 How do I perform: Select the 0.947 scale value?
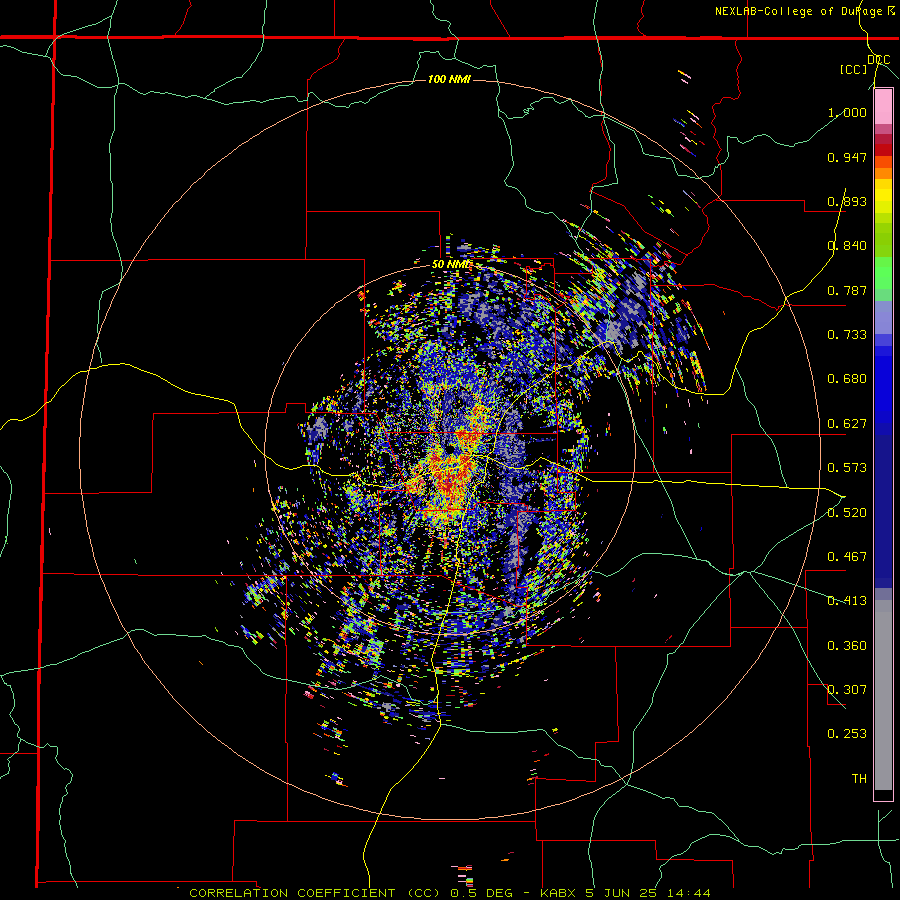click(847, 157)
